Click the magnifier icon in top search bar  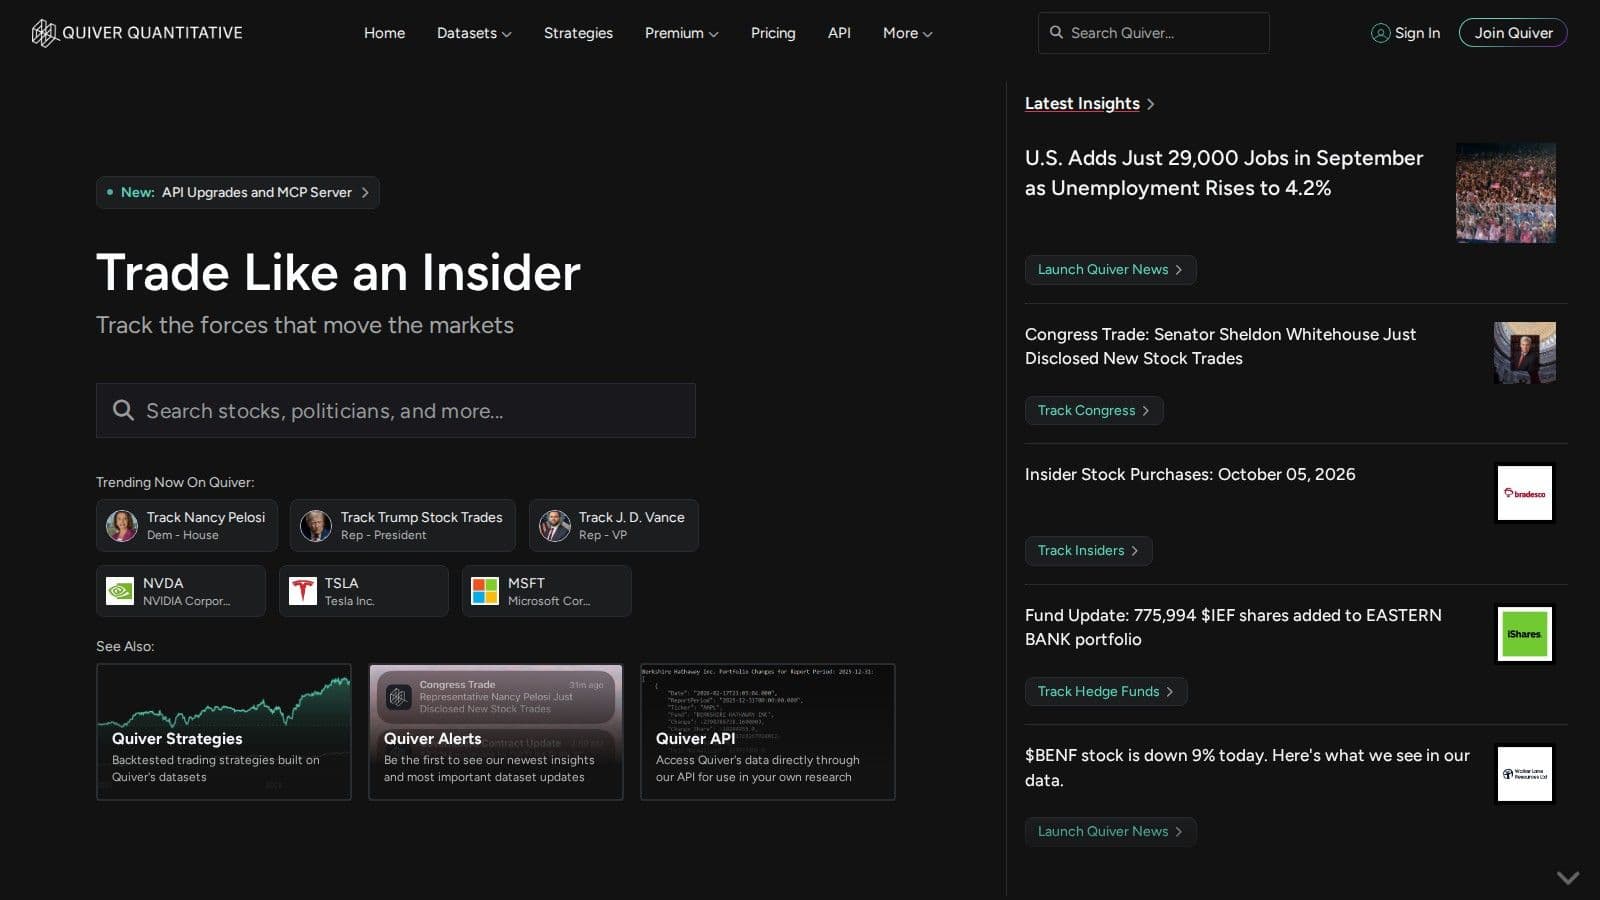click(1056, 33)
